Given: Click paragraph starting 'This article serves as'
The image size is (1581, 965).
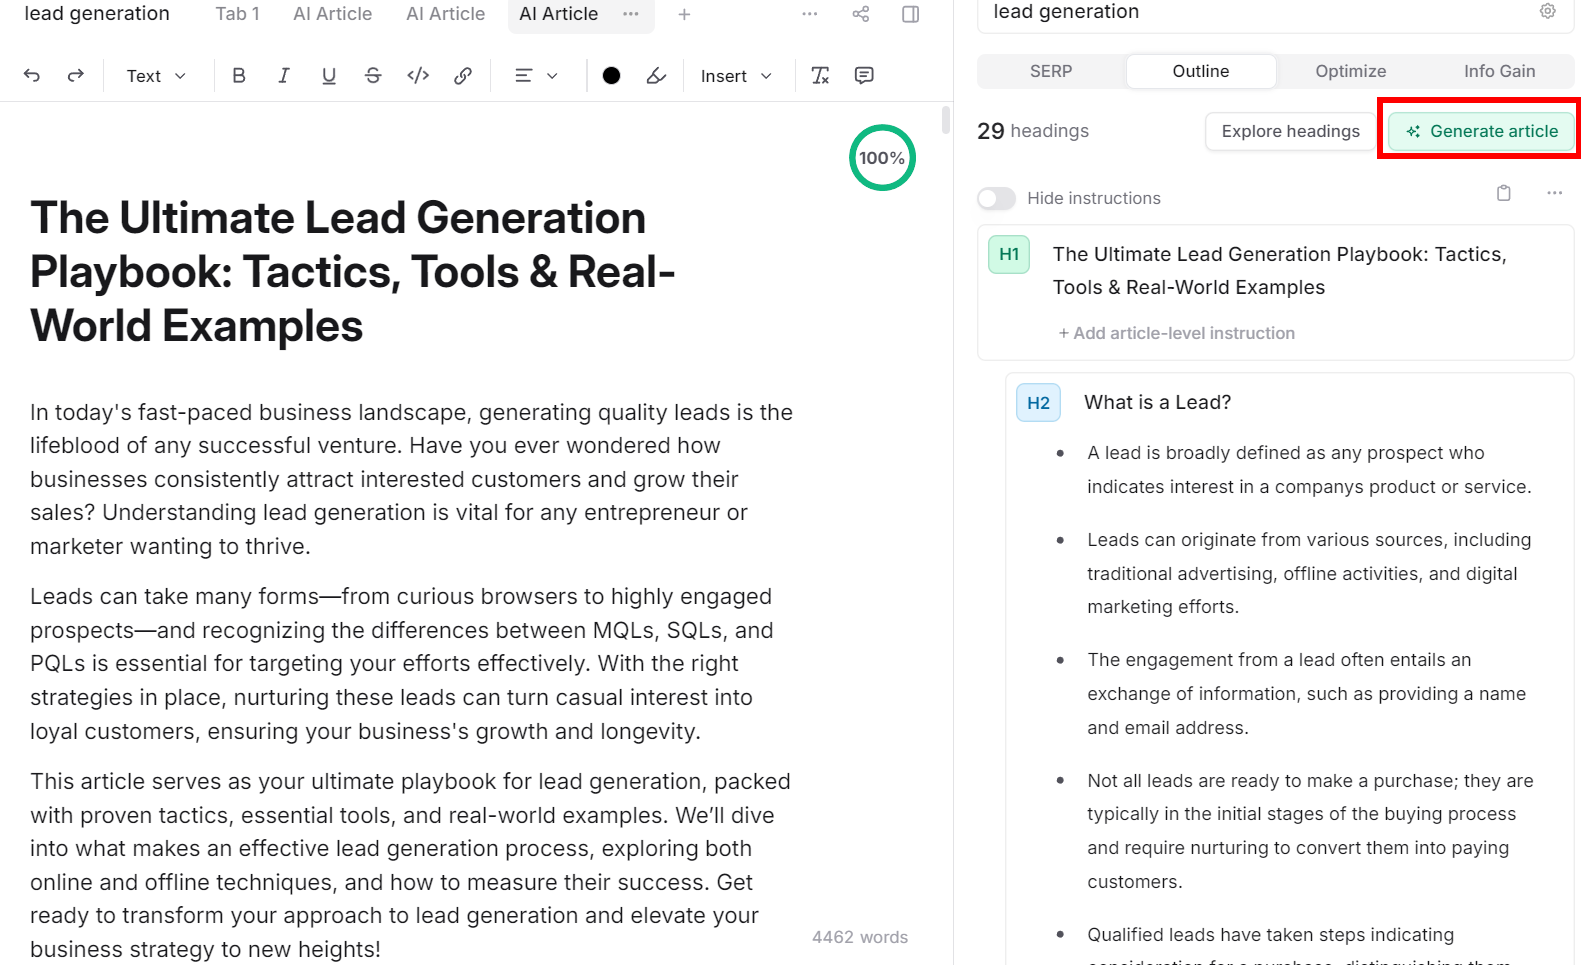Looking at the screenshot, I should (x=410, y=865).
